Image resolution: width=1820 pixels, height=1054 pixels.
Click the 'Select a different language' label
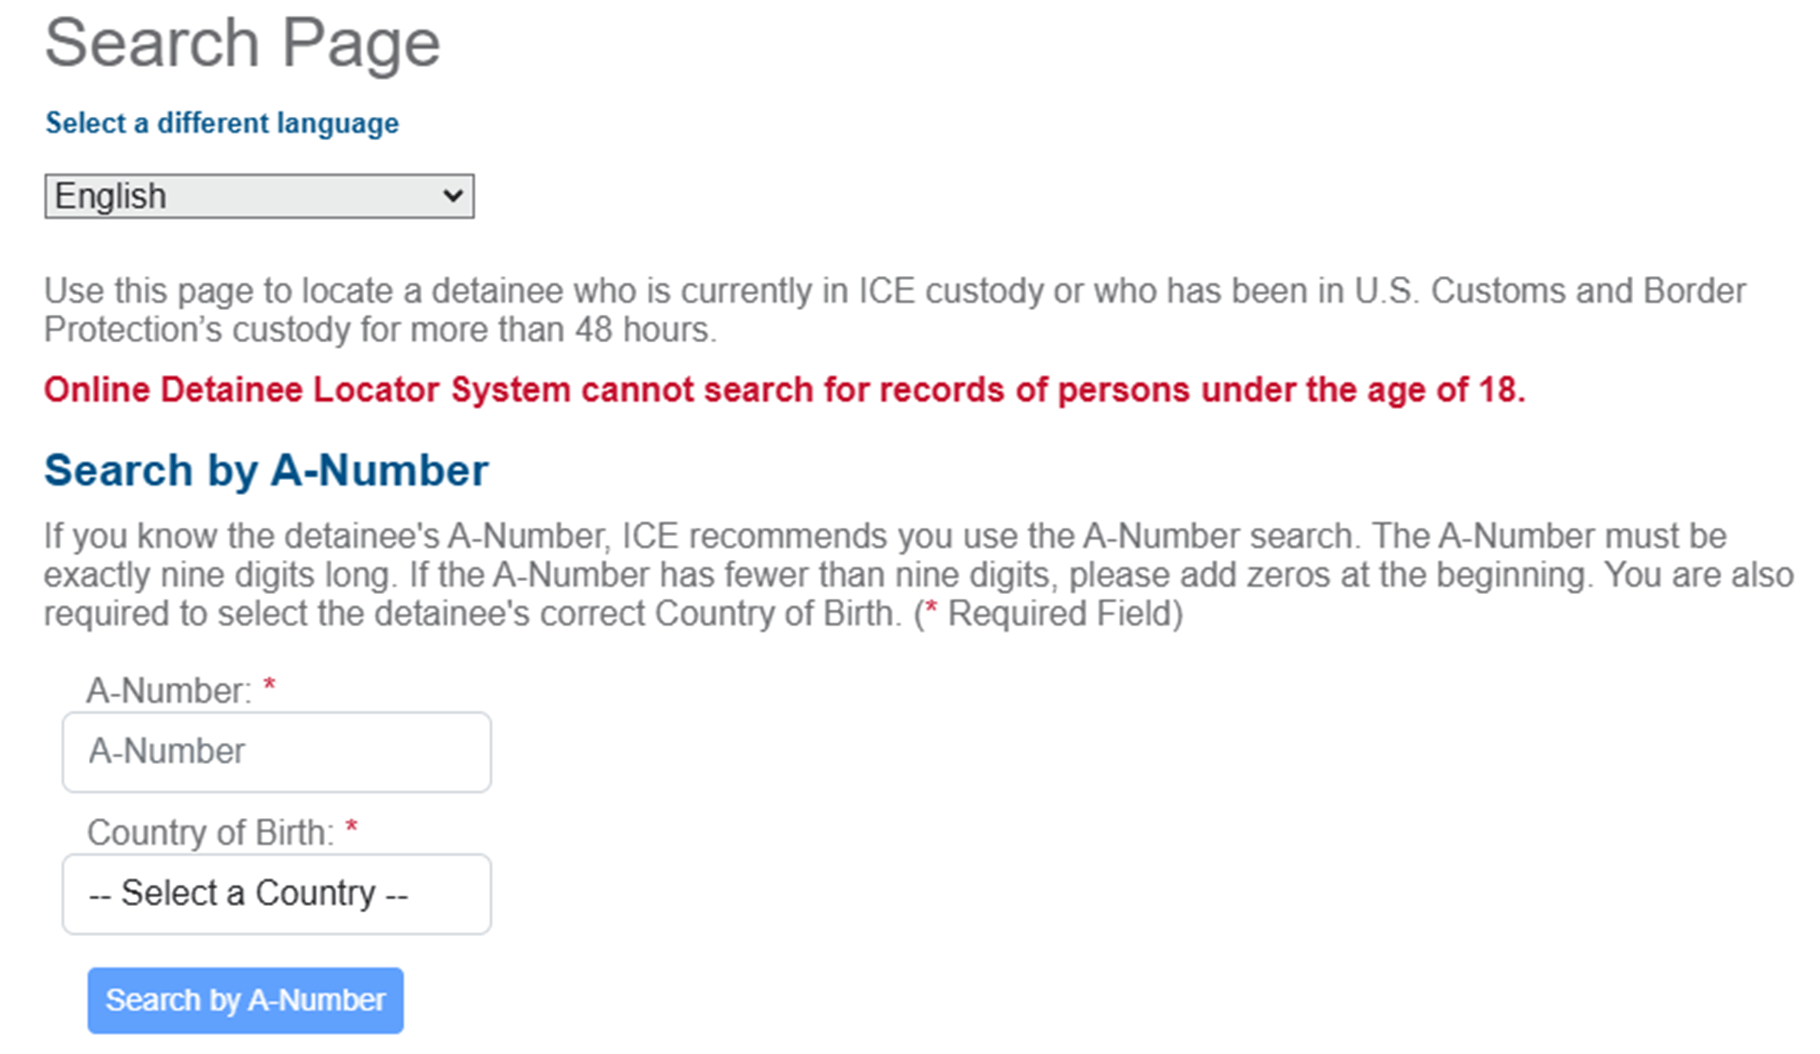click(x=222, y=123)
